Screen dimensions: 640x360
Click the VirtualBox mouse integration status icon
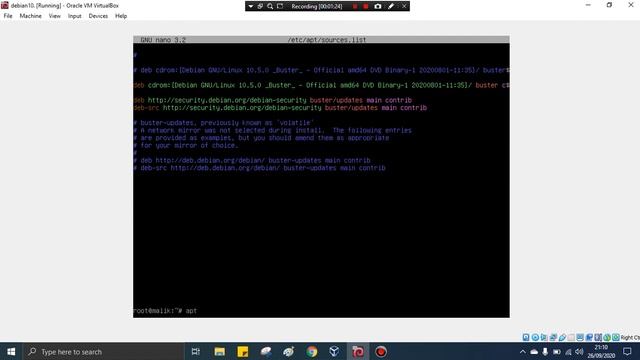click(x=607, y=337)
